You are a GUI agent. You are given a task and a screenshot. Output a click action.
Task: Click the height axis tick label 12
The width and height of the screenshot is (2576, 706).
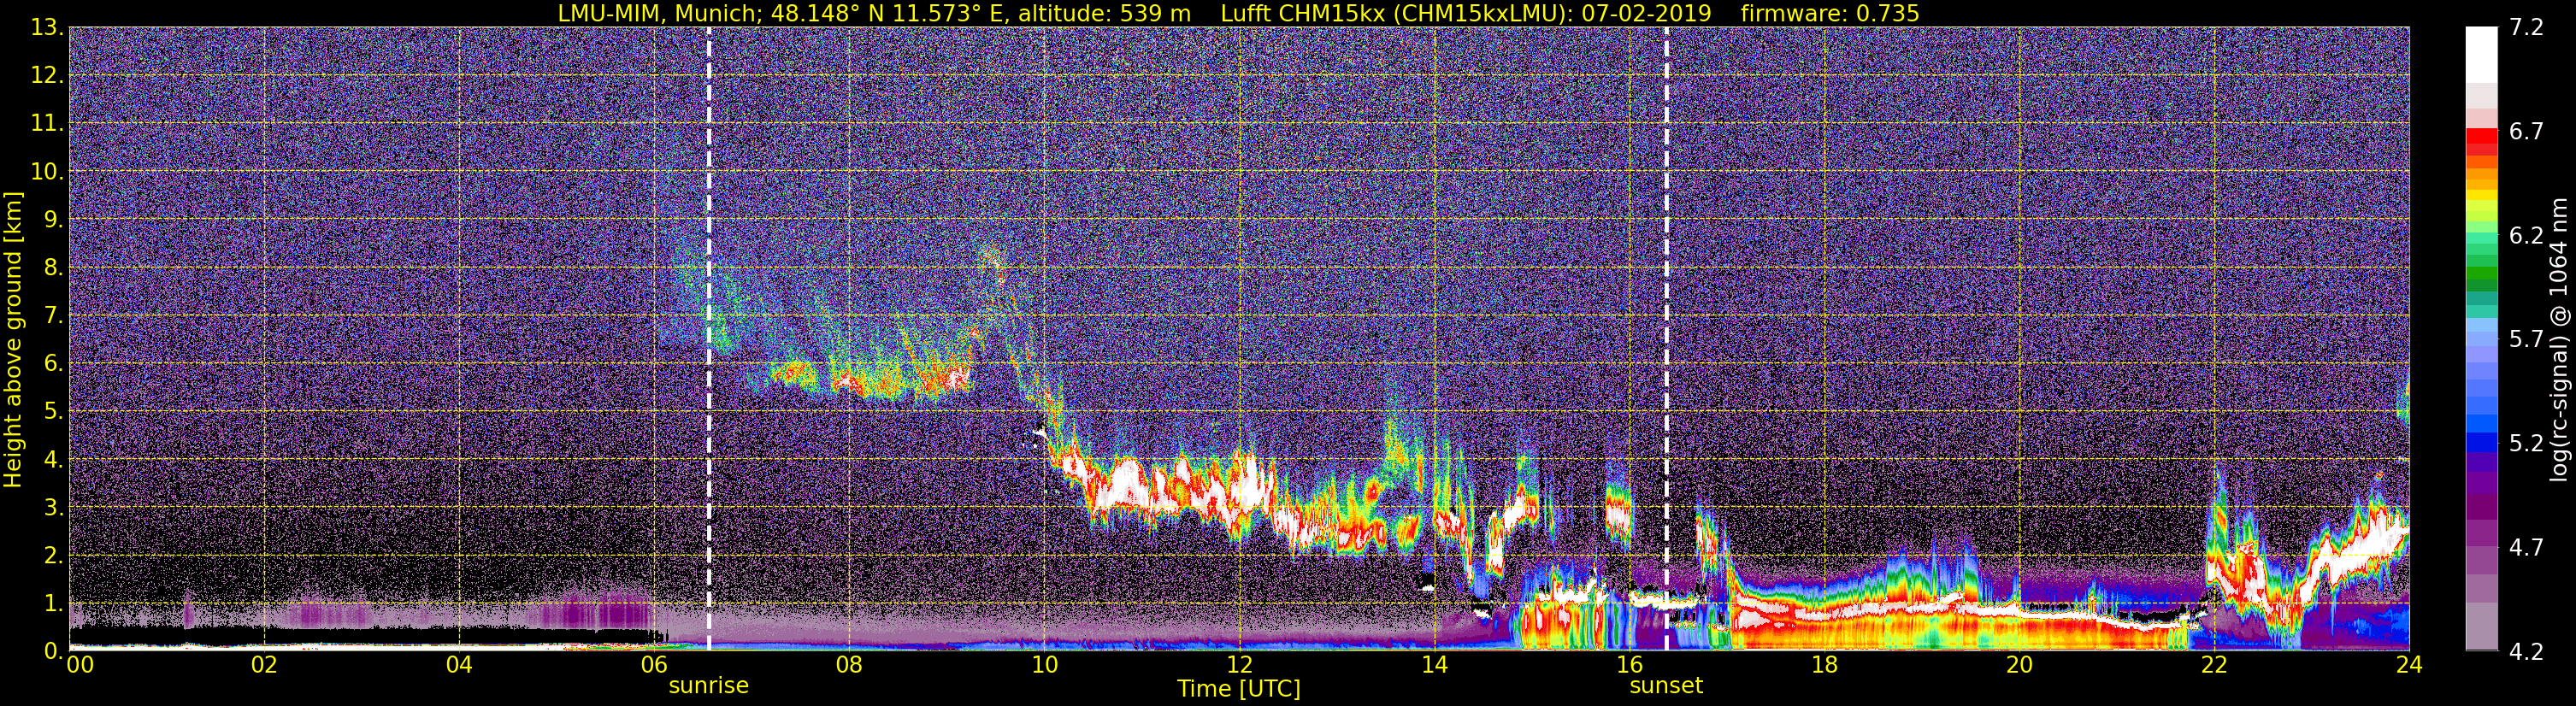45,76
